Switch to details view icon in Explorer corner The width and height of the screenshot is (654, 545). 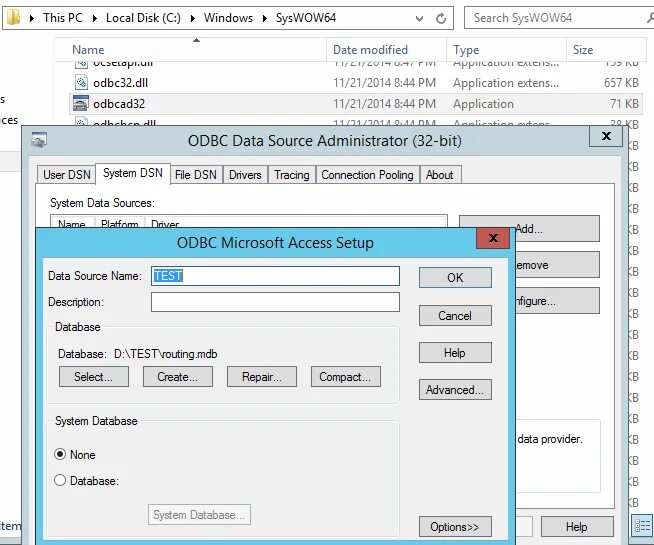tap(643, 525)
